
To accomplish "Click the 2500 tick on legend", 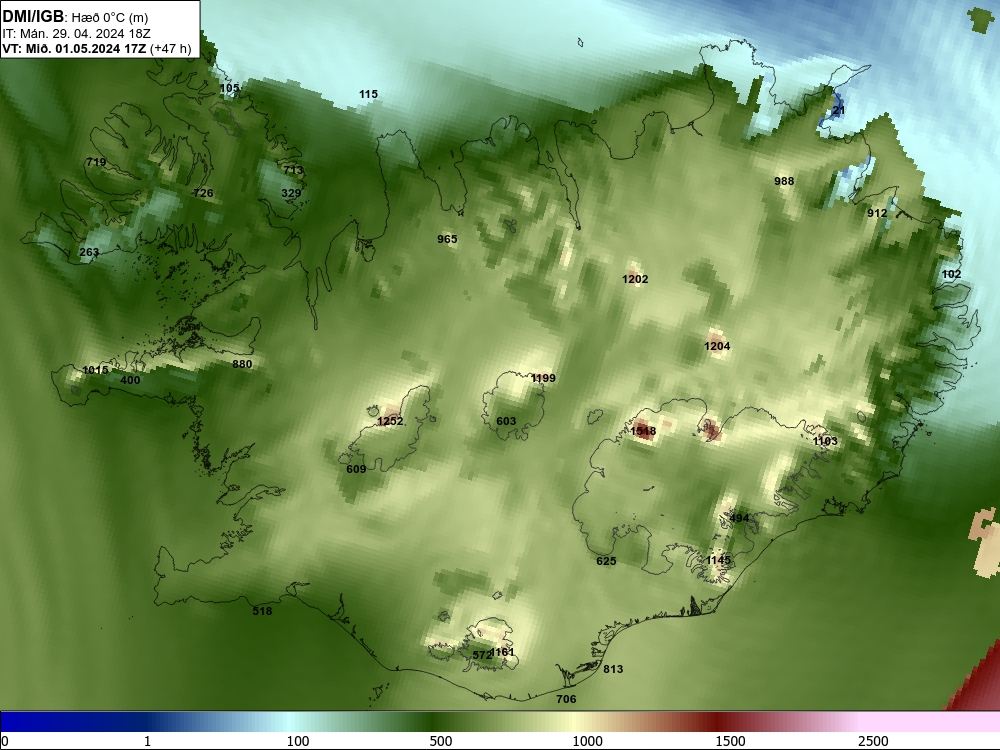I will click(x=873, y=741).
